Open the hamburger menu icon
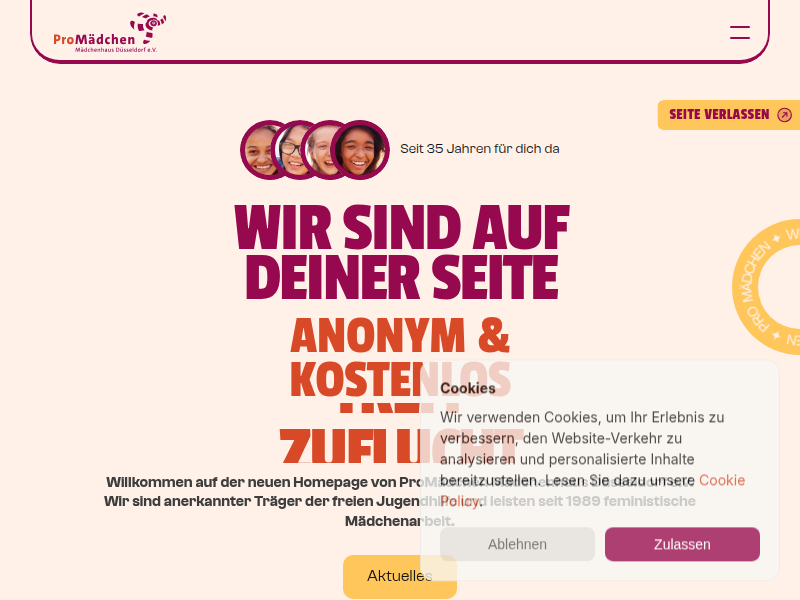This screenshot has width=800, height=600. (x=739, y=33)
